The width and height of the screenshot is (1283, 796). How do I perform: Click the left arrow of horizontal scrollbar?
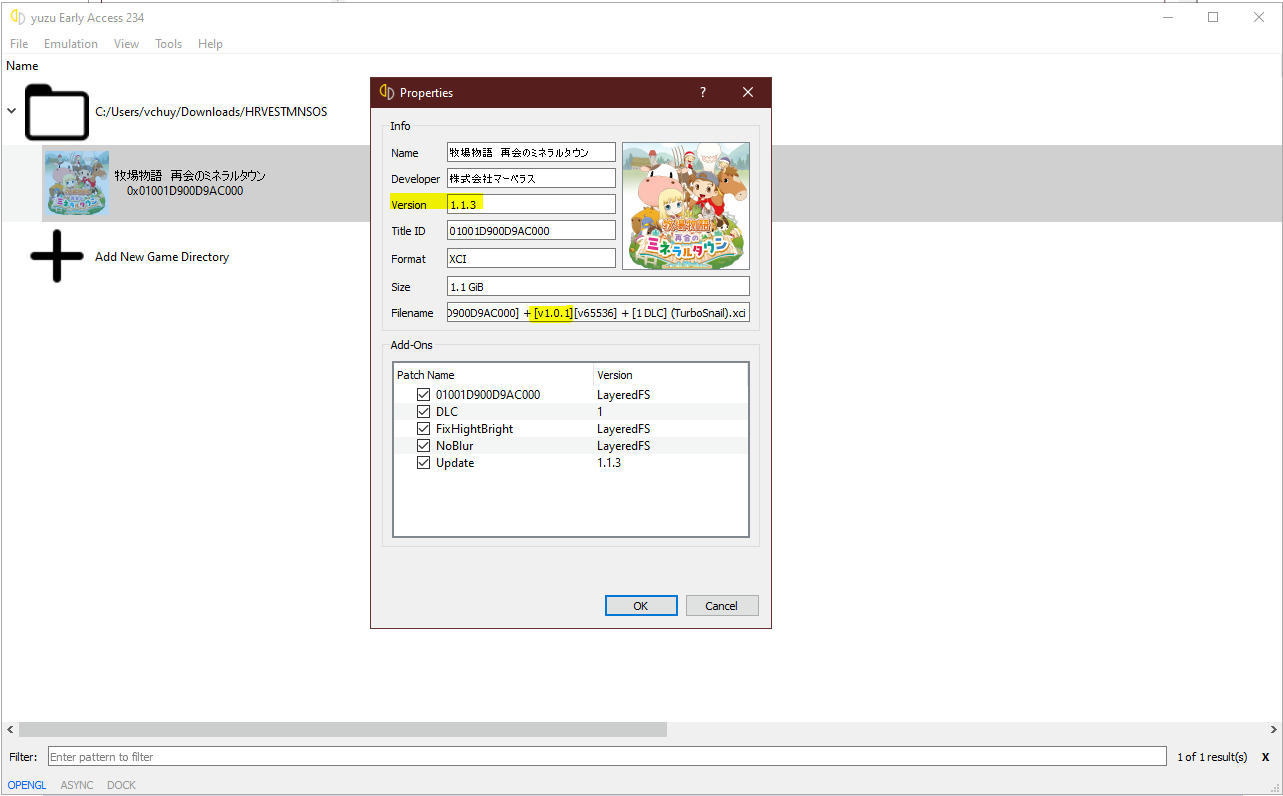pos(10,730)
